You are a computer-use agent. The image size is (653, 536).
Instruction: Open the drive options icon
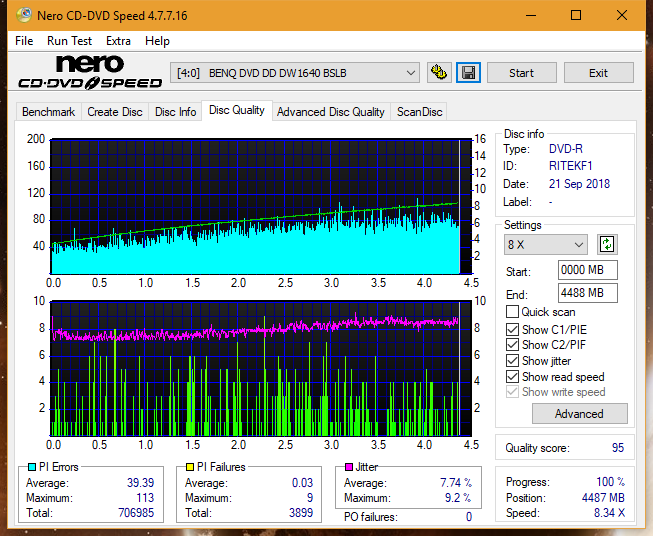click(x=439, y=73)
